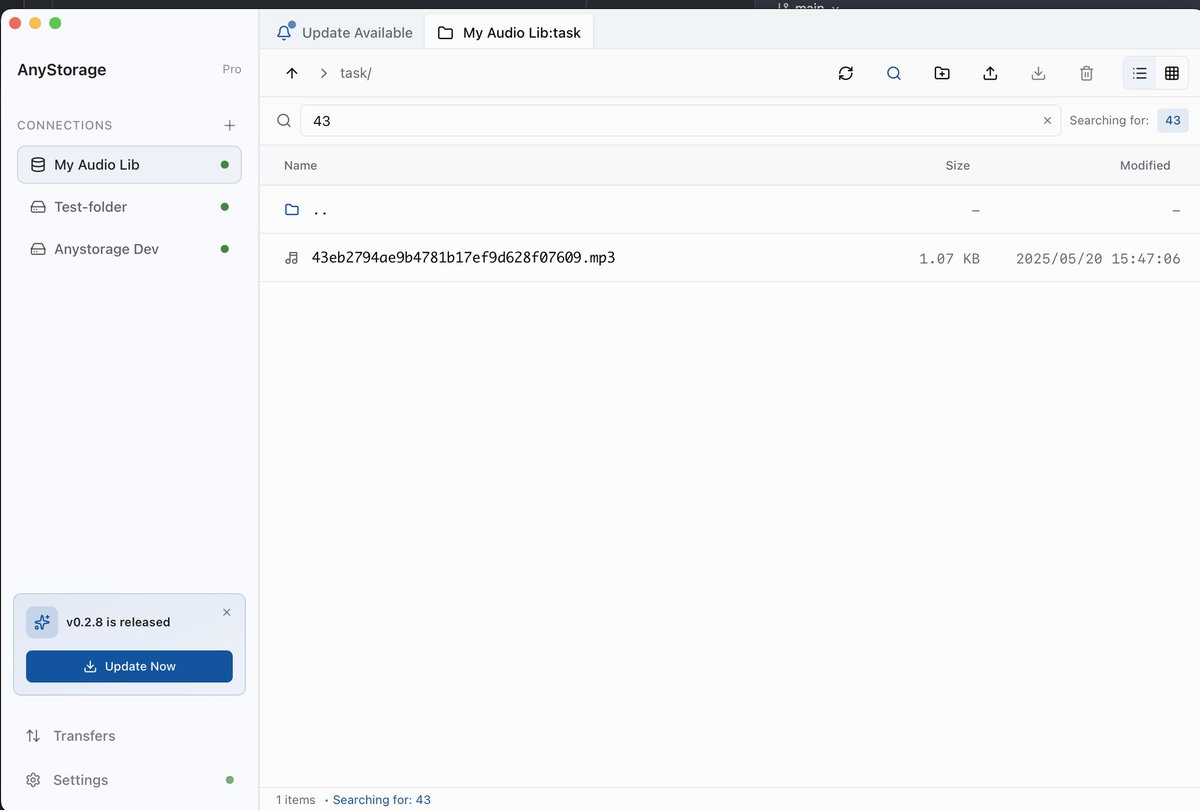
Task: Dismiss the v0.2.8 release notice
Action: [226, 612]
